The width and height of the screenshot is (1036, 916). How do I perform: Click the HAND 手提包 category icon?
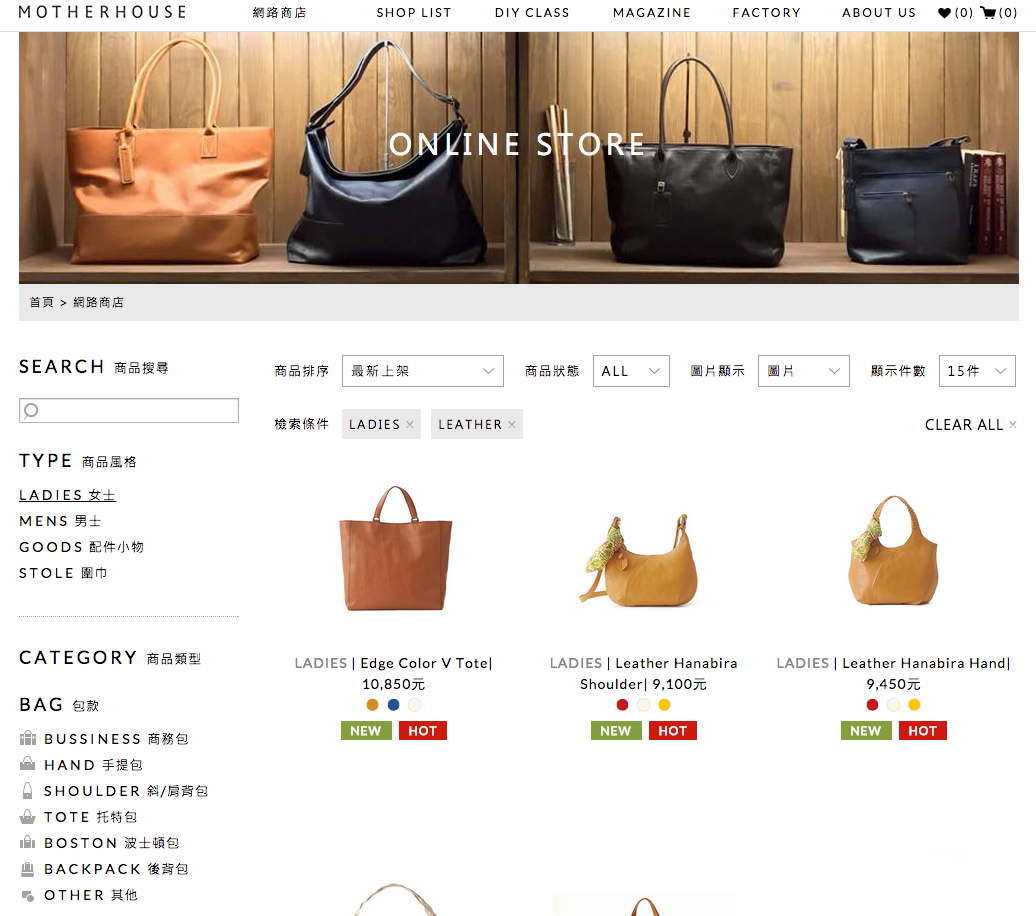tap(28, 764)
